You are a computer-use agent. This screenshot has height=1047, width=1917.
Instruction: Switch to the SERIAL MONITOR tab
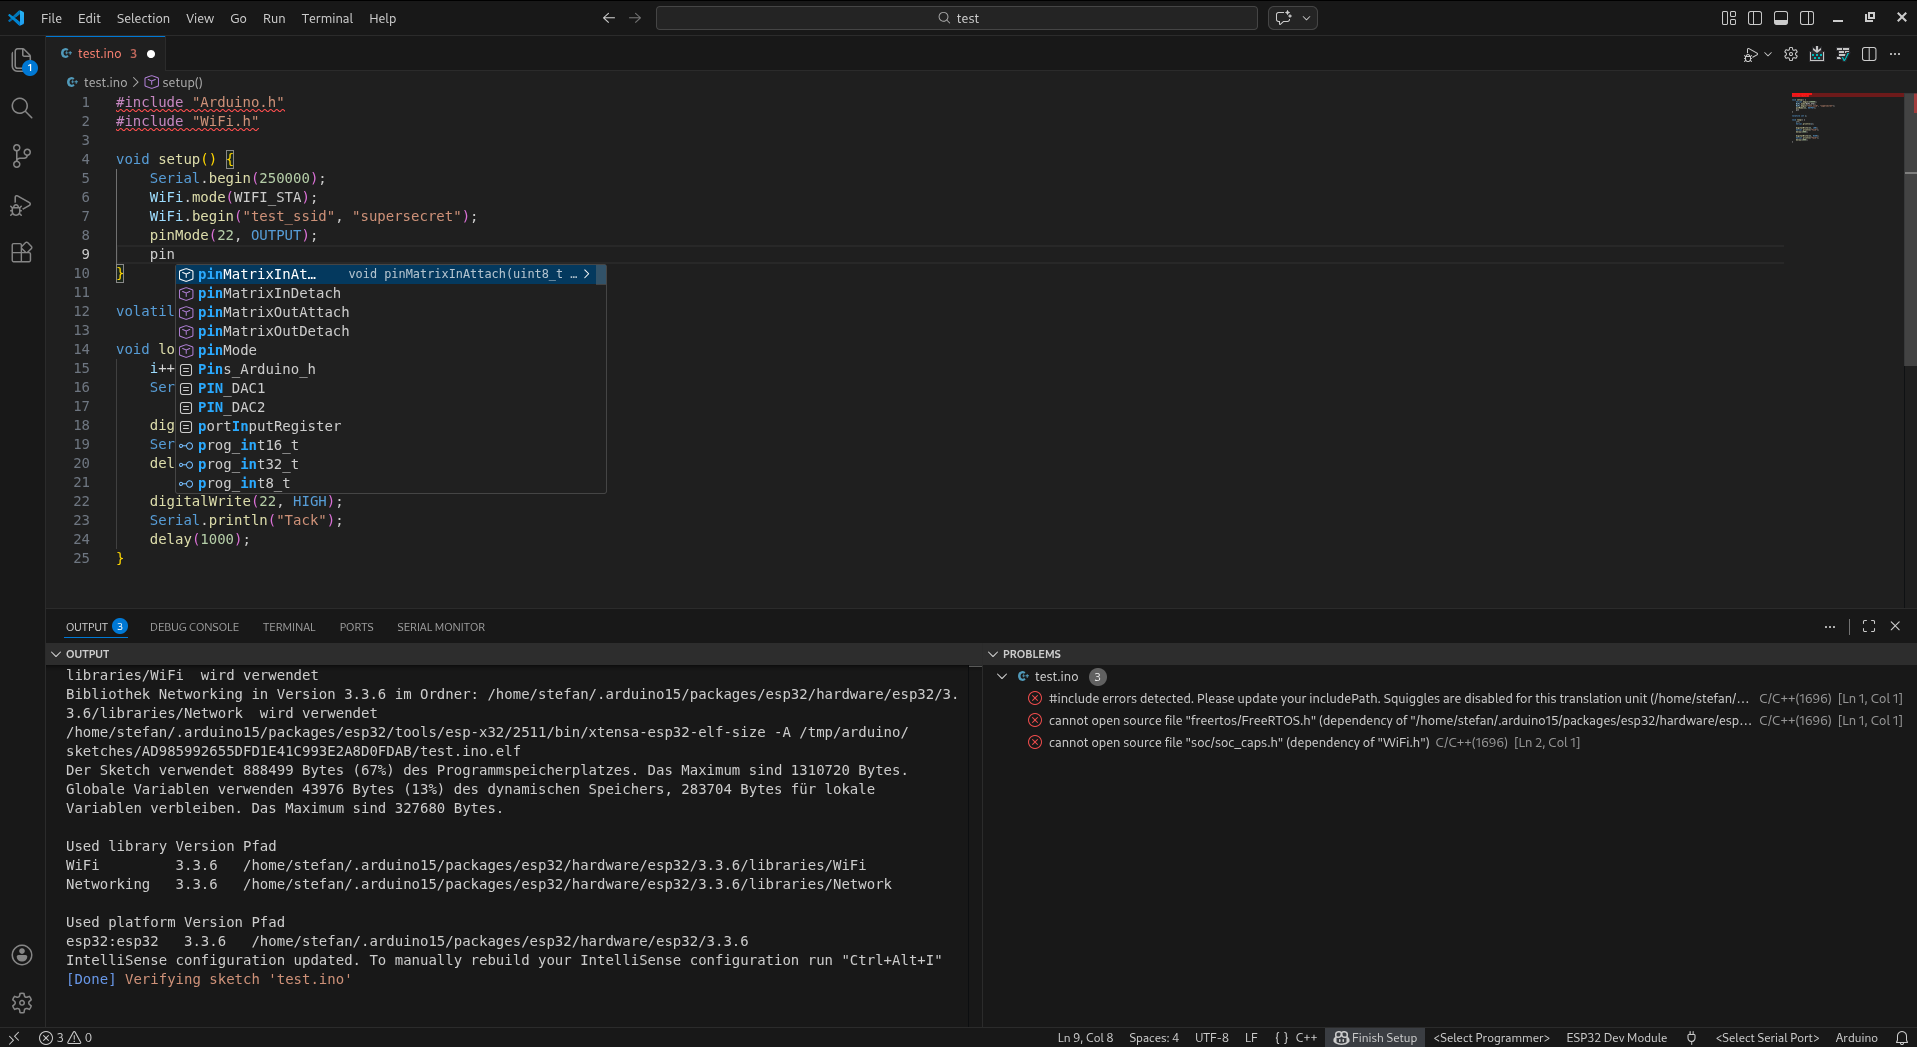click(x=440, y=627)
